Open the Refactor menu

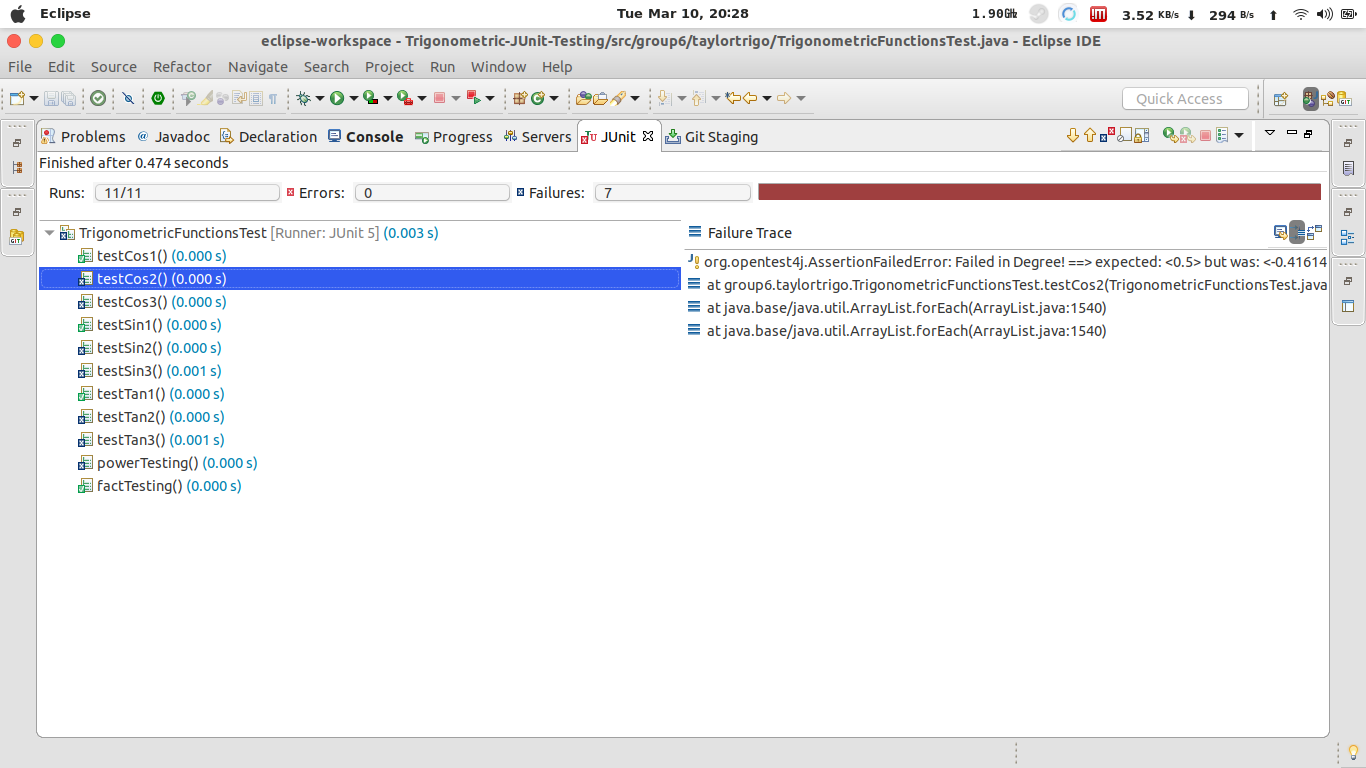point(182,67)
